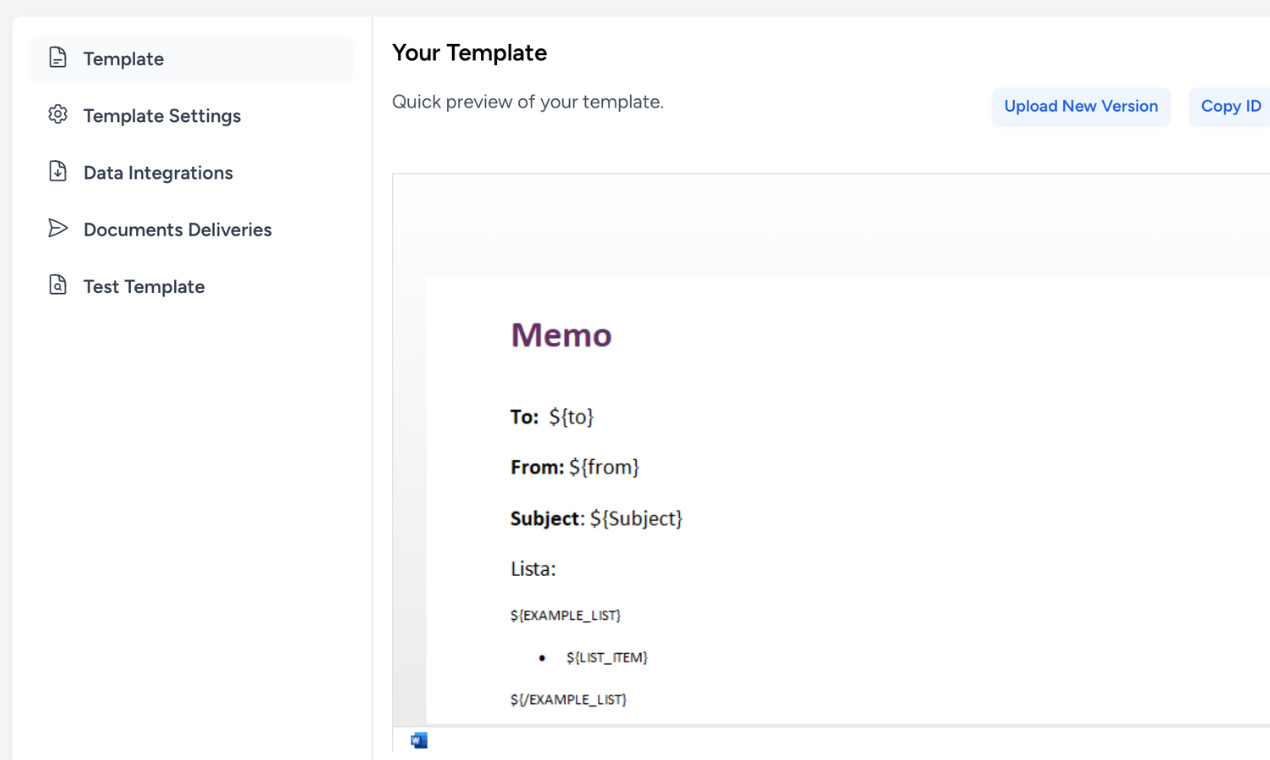
Task: Select the ${from} placeholder text
Action: click(x=604, y=467)
